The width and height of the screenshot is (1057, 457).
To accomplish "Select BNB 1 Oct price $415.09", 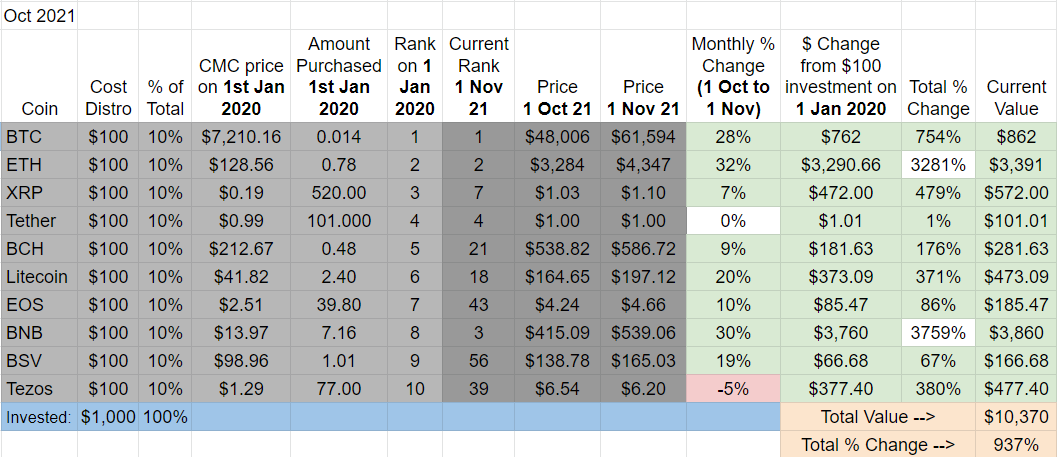I will pyautogui.click(x=557, y=333).
